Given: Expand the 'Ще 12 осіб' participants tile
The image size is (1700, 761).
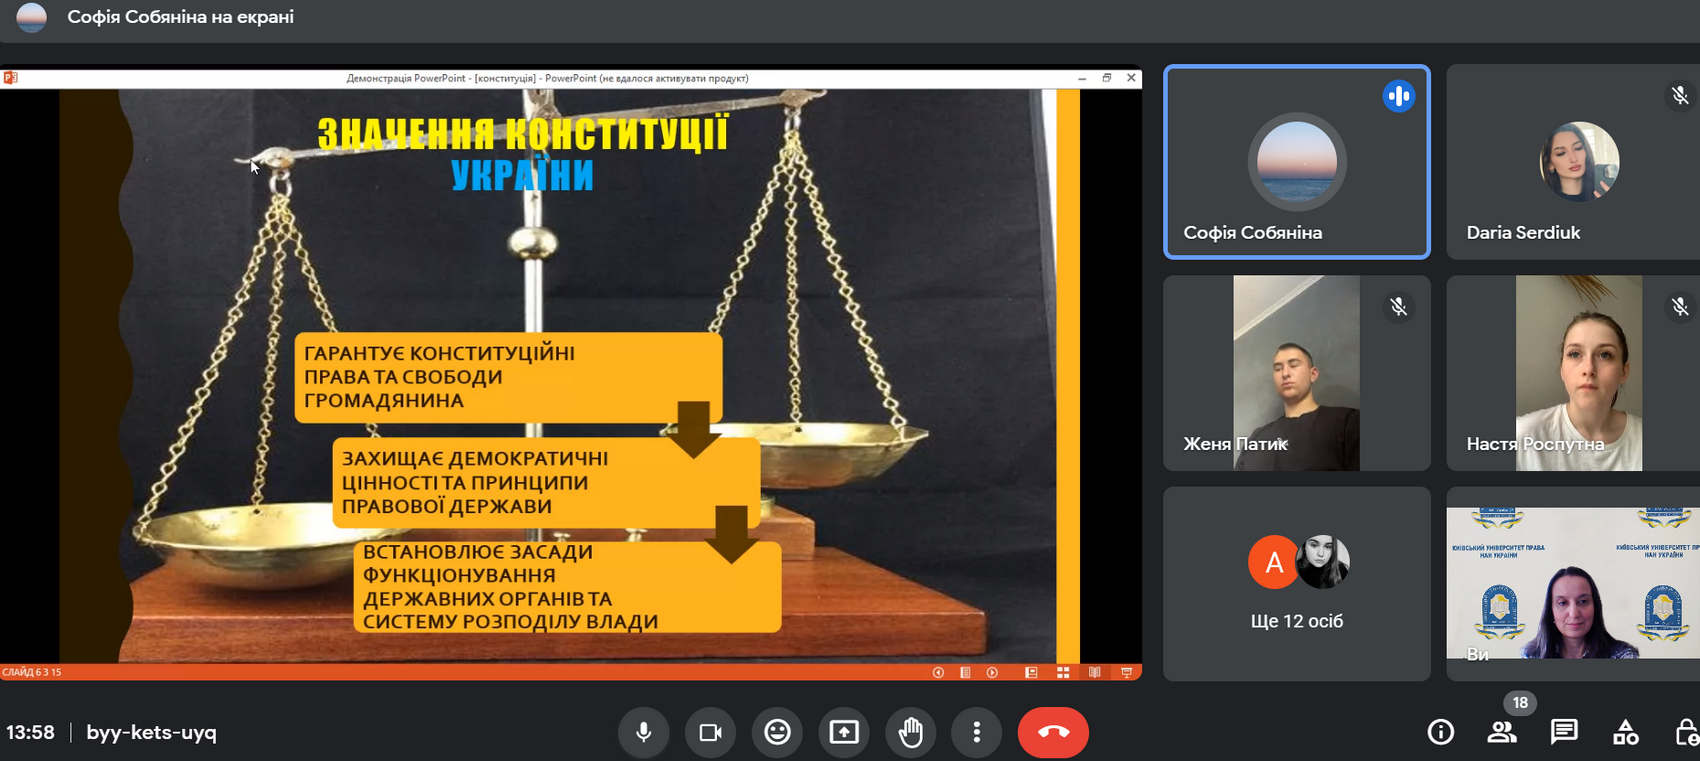Looking at the screenshot, I should pos(1296,584).
